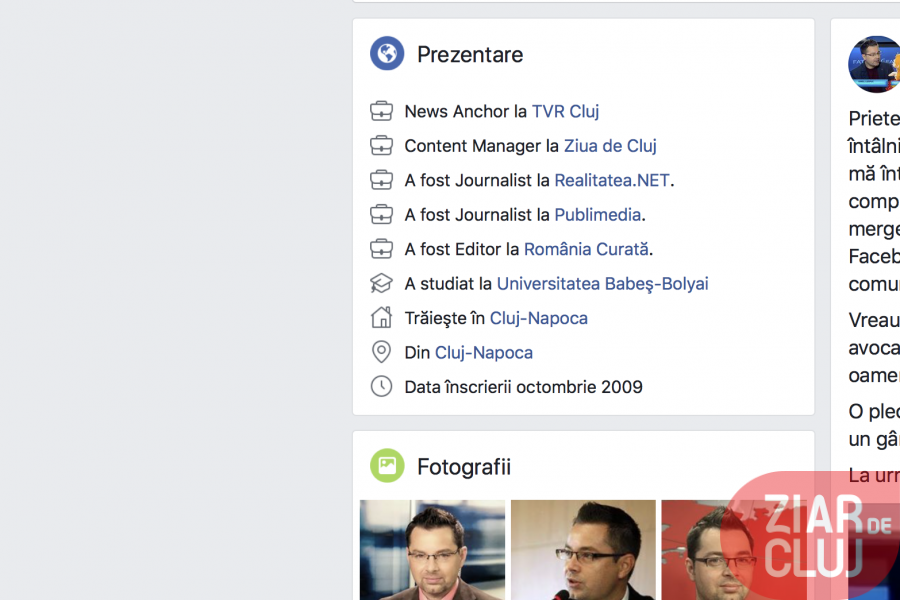This screenshot has height=600, width=900.
Task: Open the photo with the red background
Action: click(x=734, y=550)
